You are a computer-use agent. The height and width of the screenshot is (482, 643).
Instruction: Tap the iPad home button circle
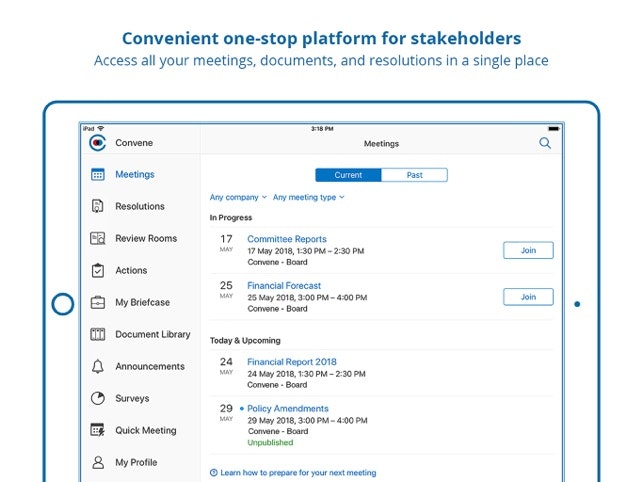(63, 304)
